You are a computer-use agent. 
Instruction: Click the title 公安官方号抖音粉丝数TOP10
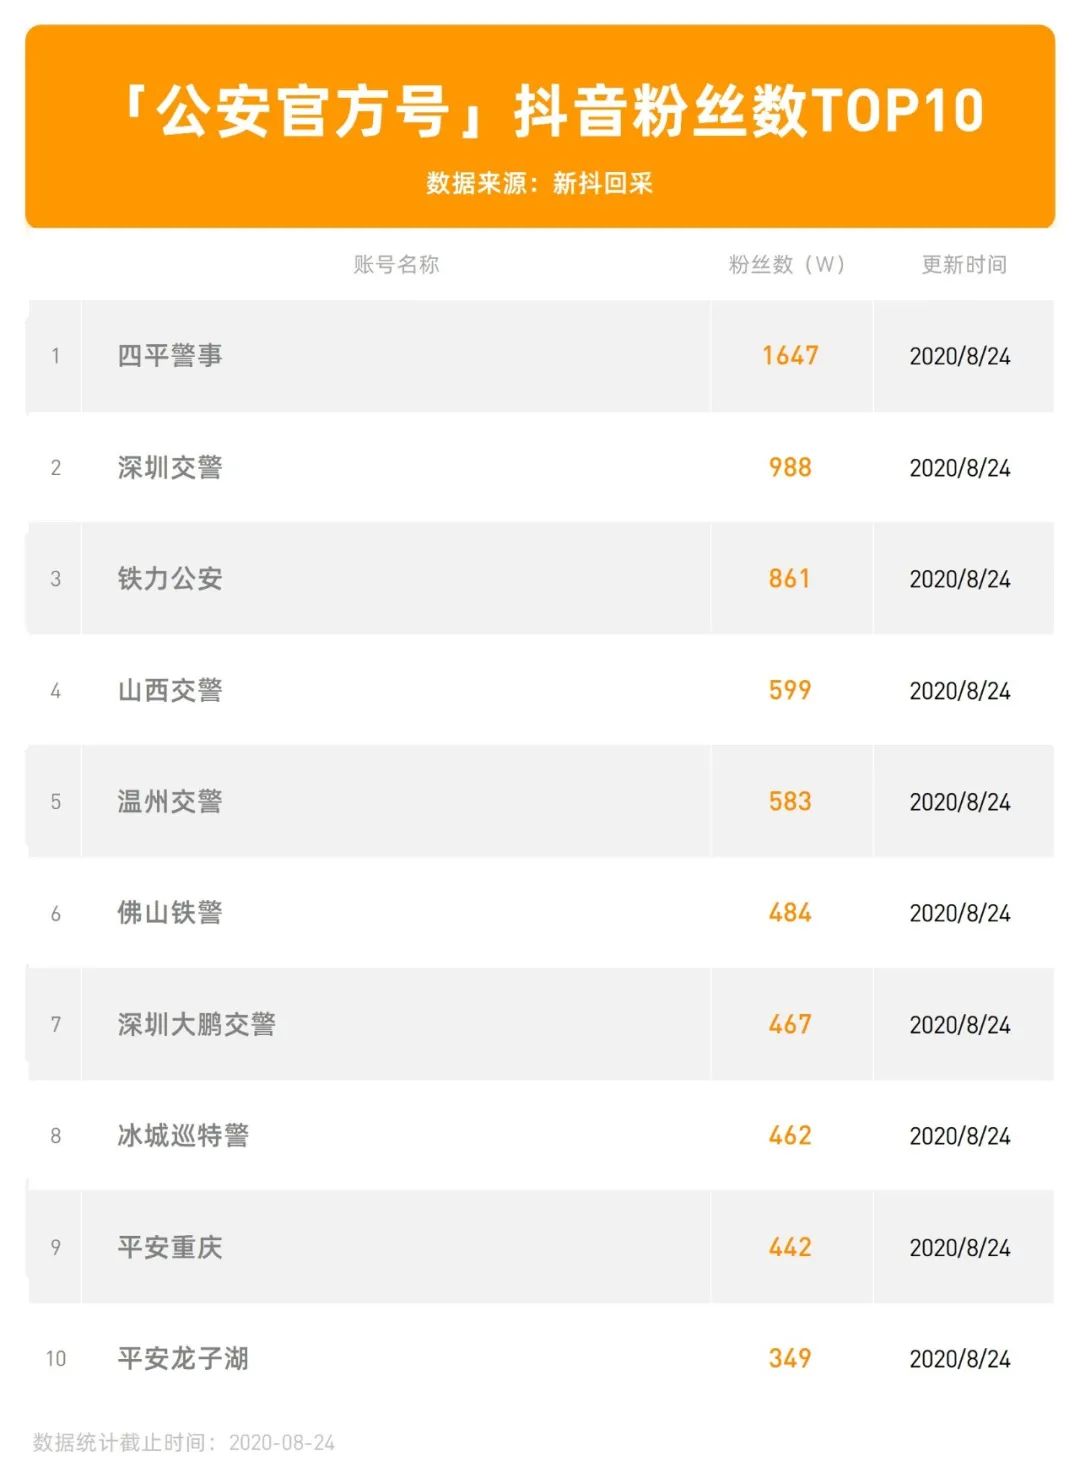tap(551, 110)
